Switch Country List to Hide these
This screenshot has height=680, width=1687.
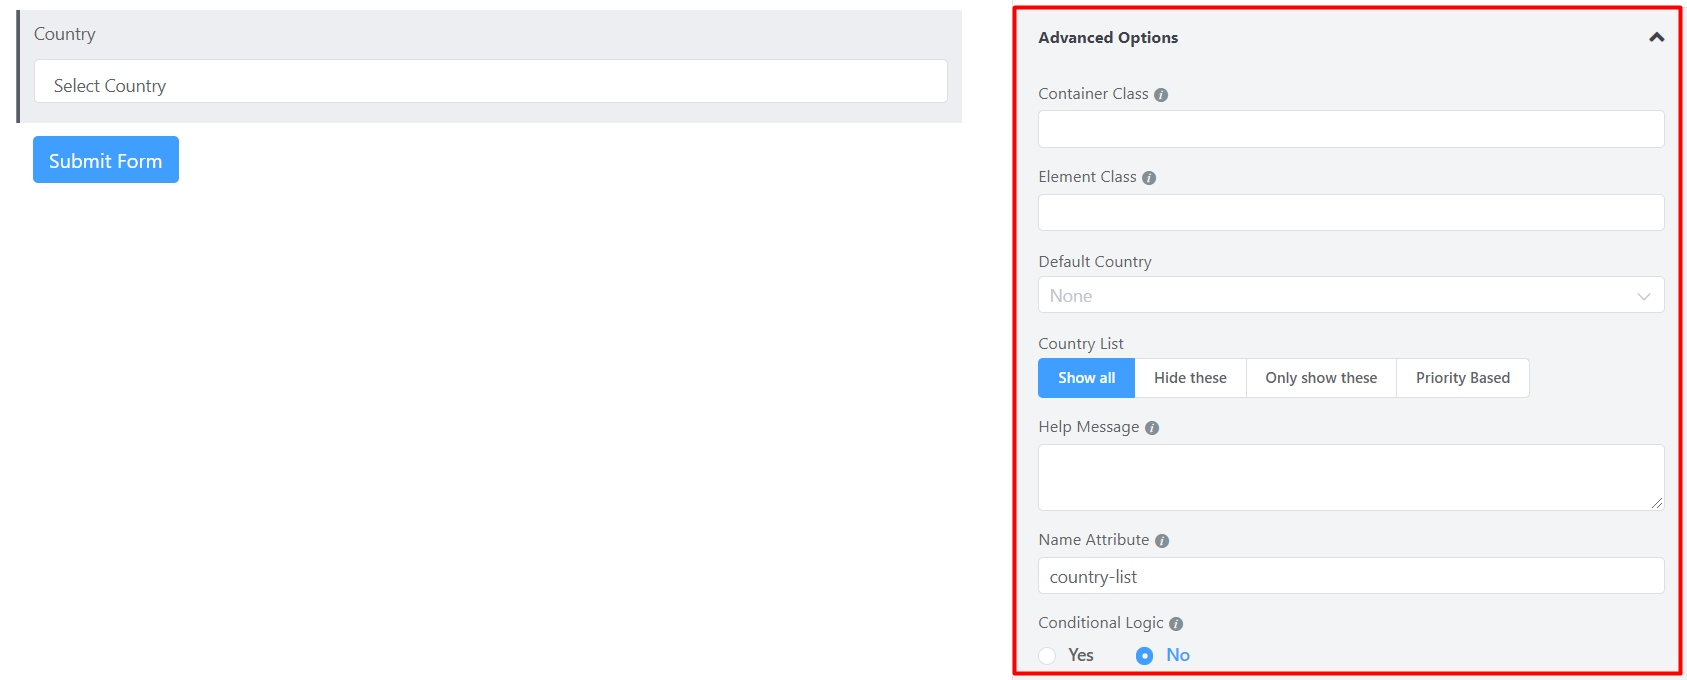[1190, 378]
